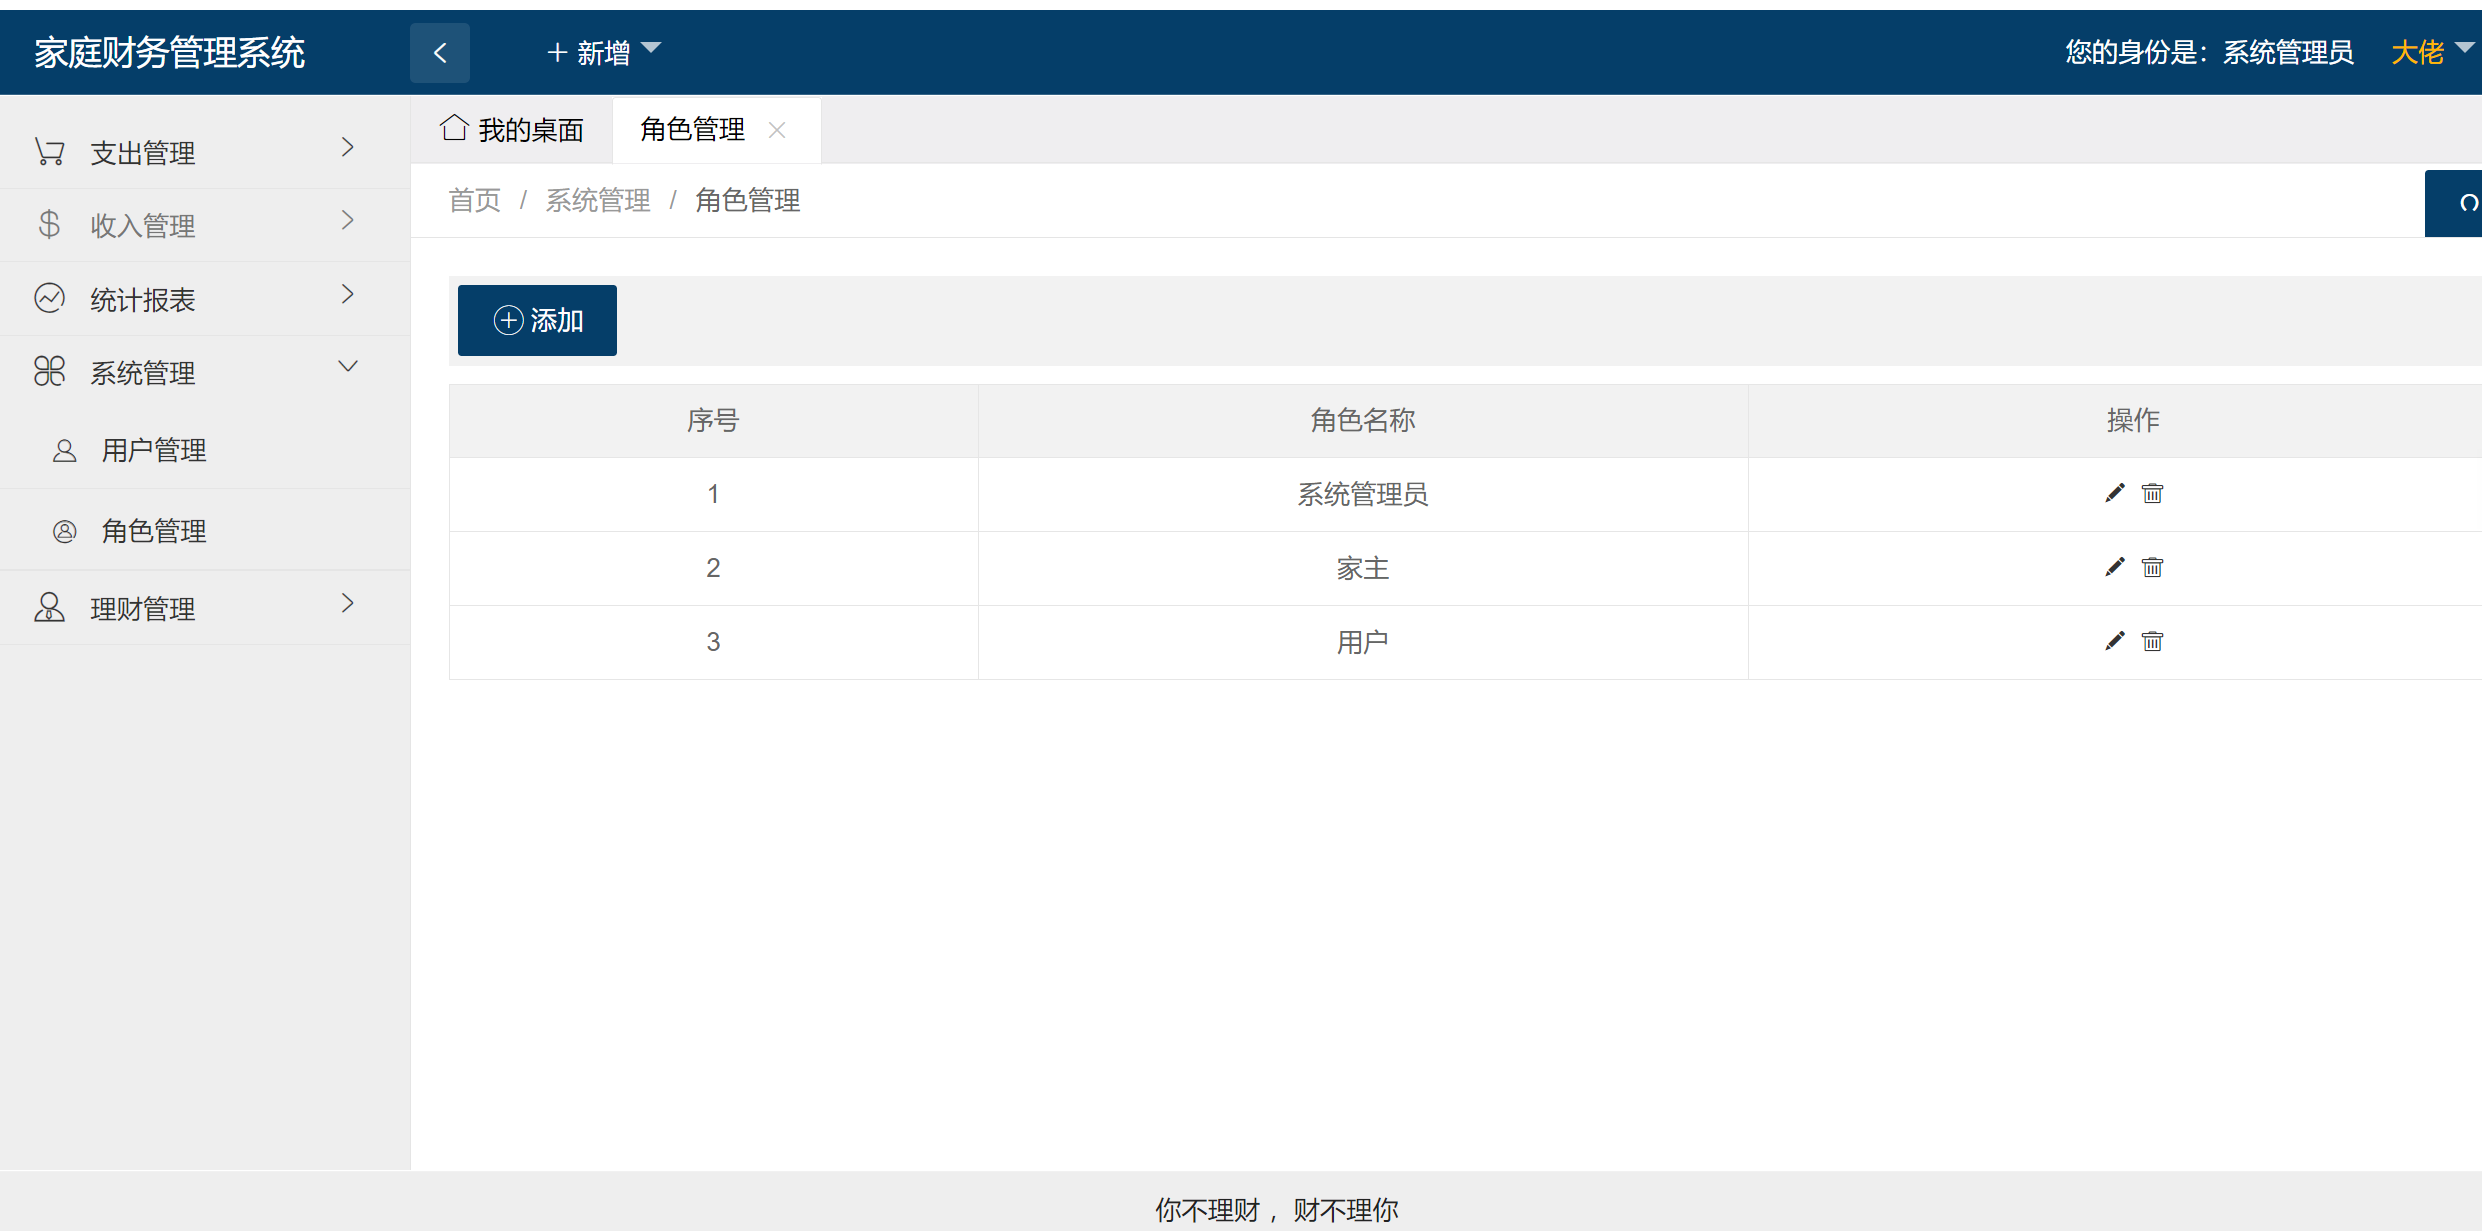Screen dimensions: 2482x1231
Task: Click trash icon in 系统管理员 row
Action: (2152, 493)
